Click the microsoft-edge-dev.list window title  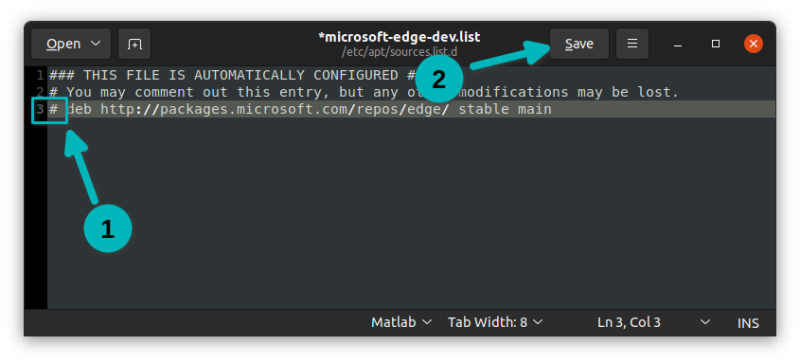coord(399,37)
